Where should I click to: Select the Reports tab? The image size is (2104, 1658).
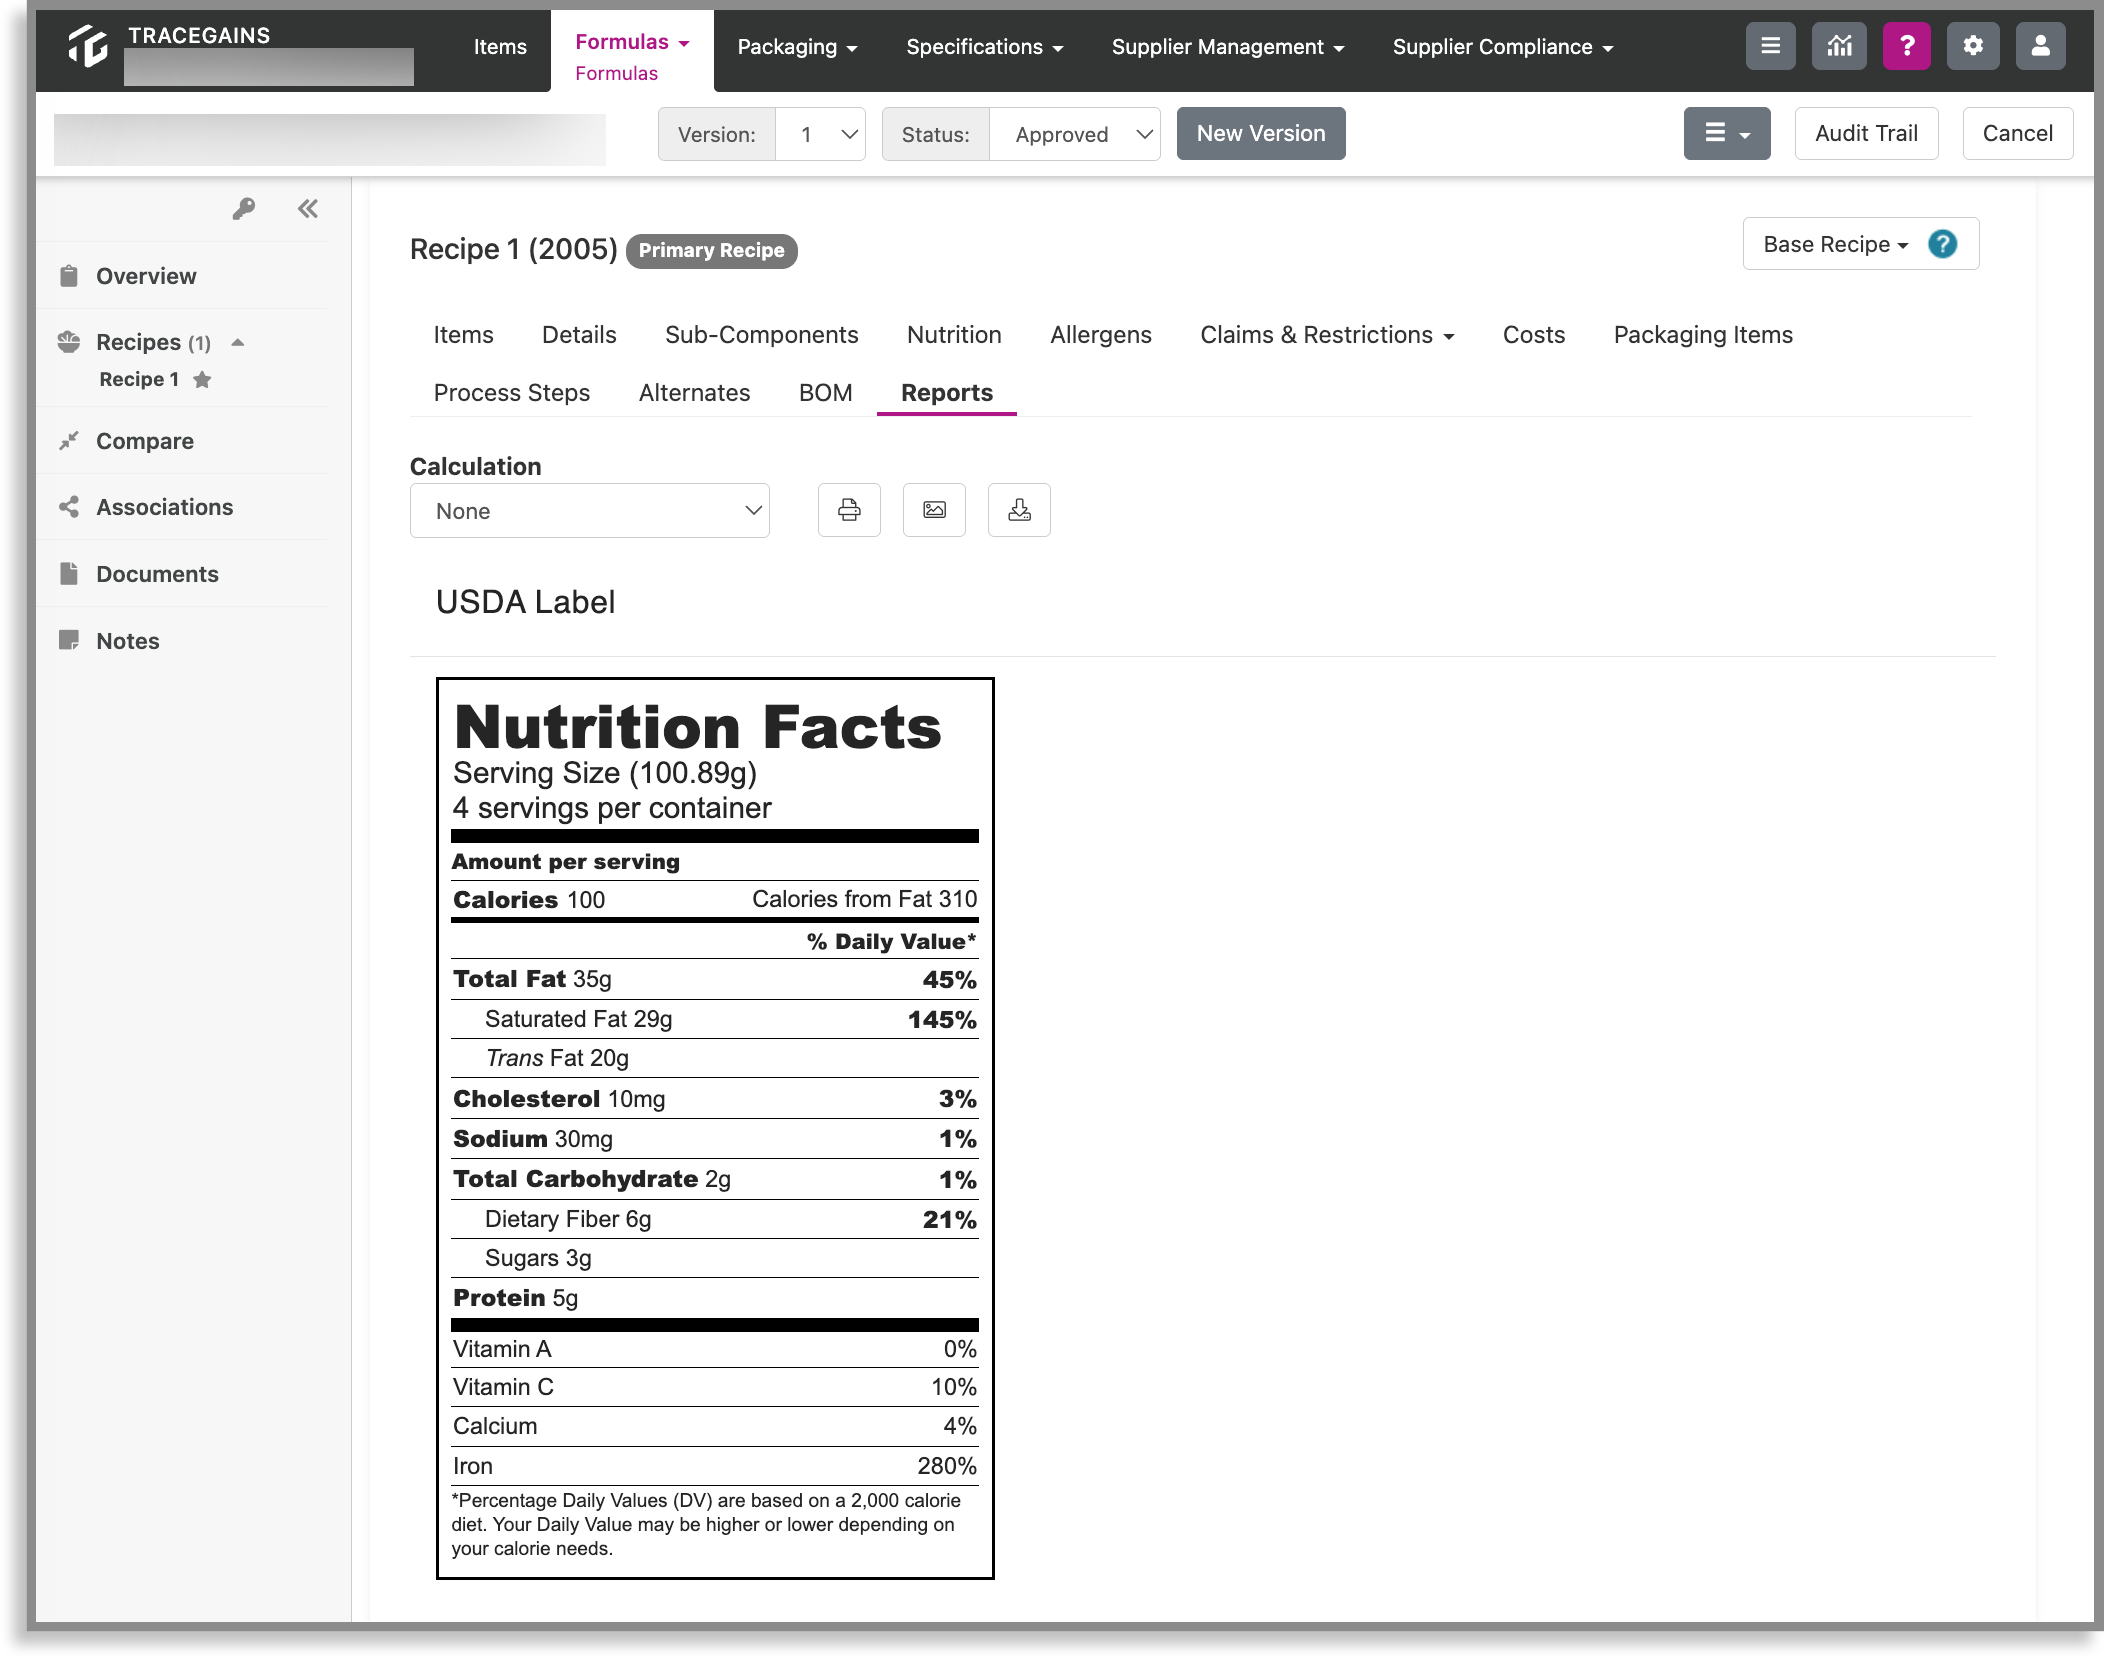(946, 393)
